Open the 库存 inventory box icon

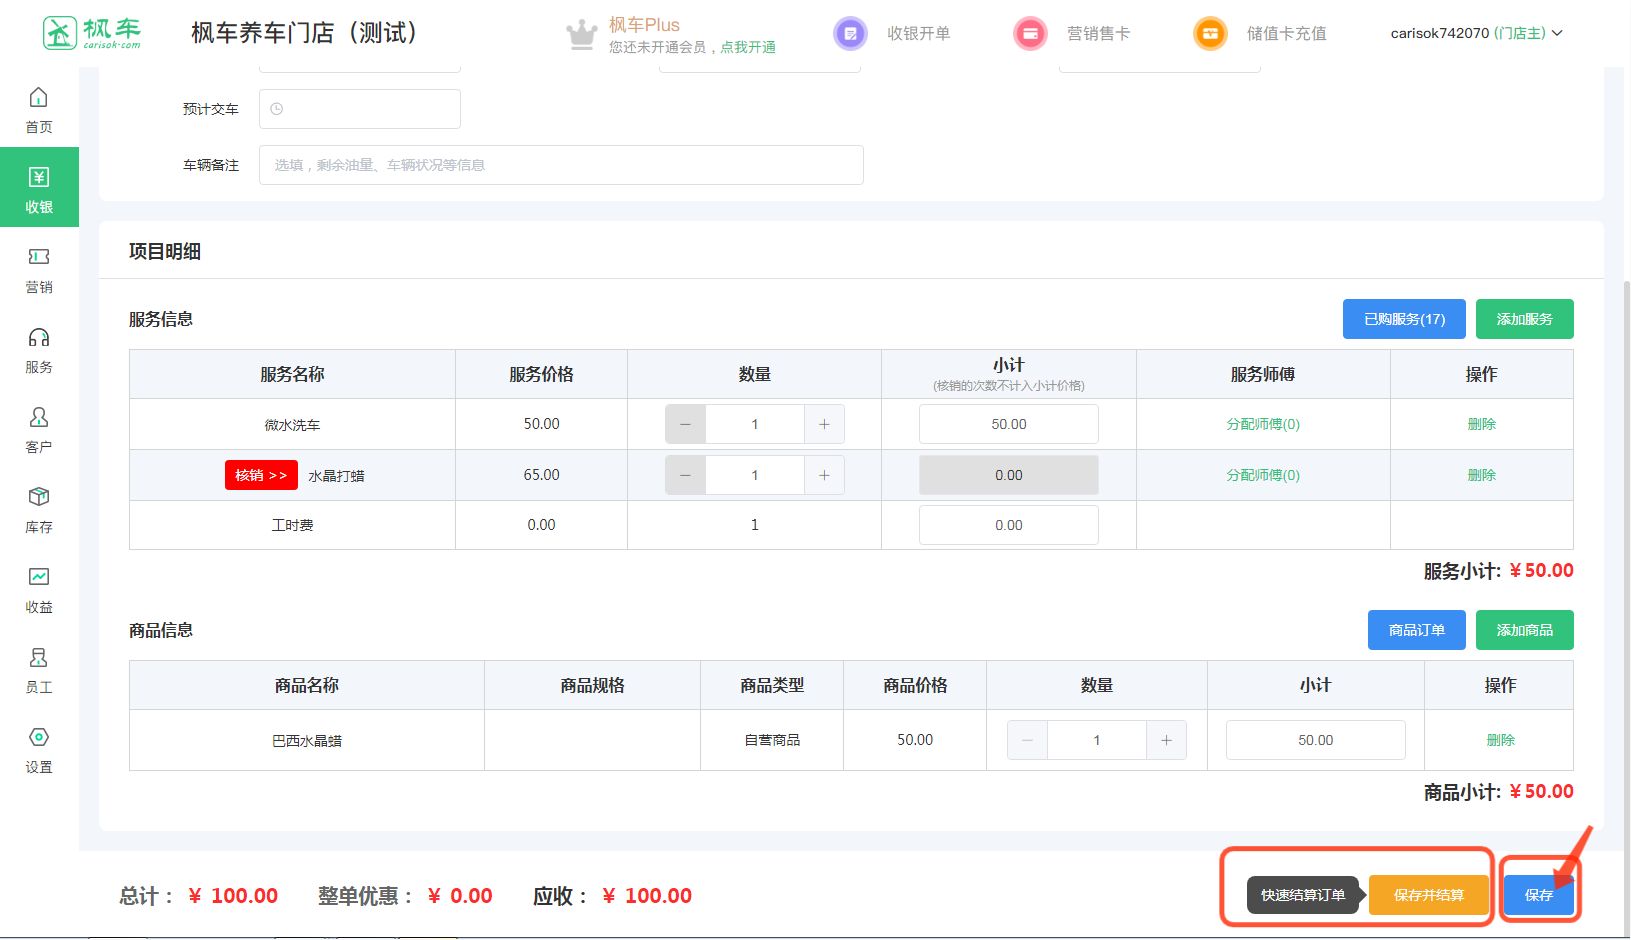click(39, 508)
